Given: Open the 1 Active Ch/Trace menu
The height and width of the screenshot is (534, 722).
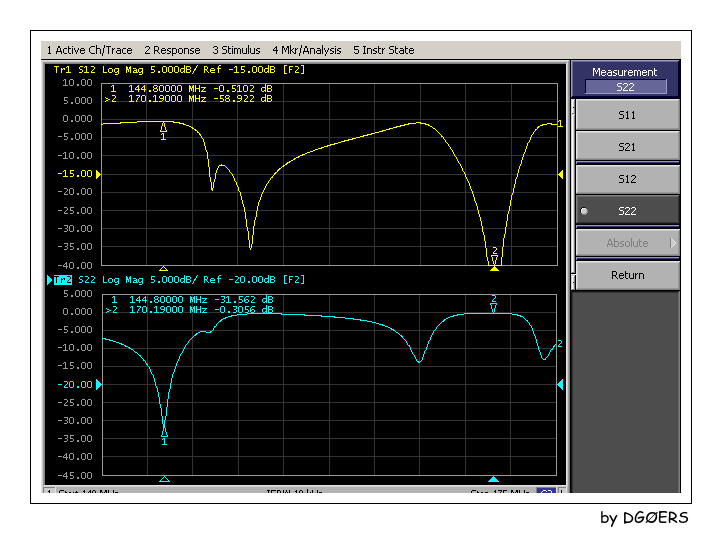Looking at the screenshot, I should pos(89,50).
